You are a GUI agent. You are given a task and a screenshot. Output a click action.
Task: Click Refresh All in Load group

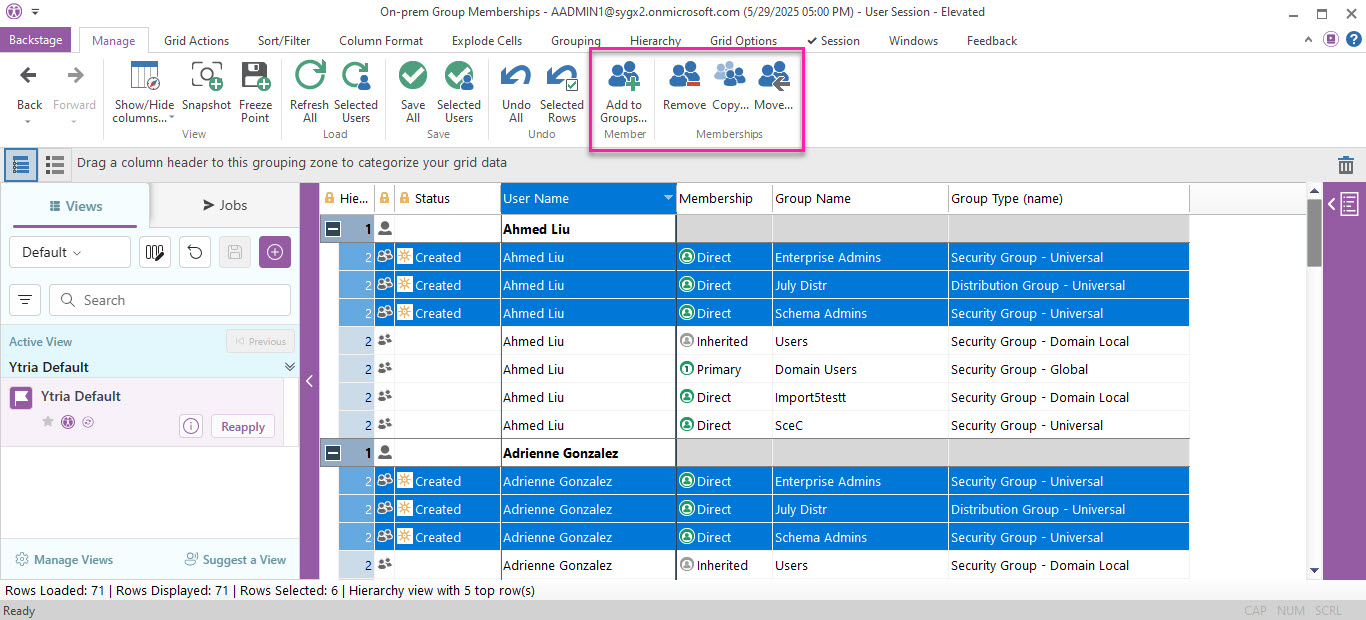[309, 78]
